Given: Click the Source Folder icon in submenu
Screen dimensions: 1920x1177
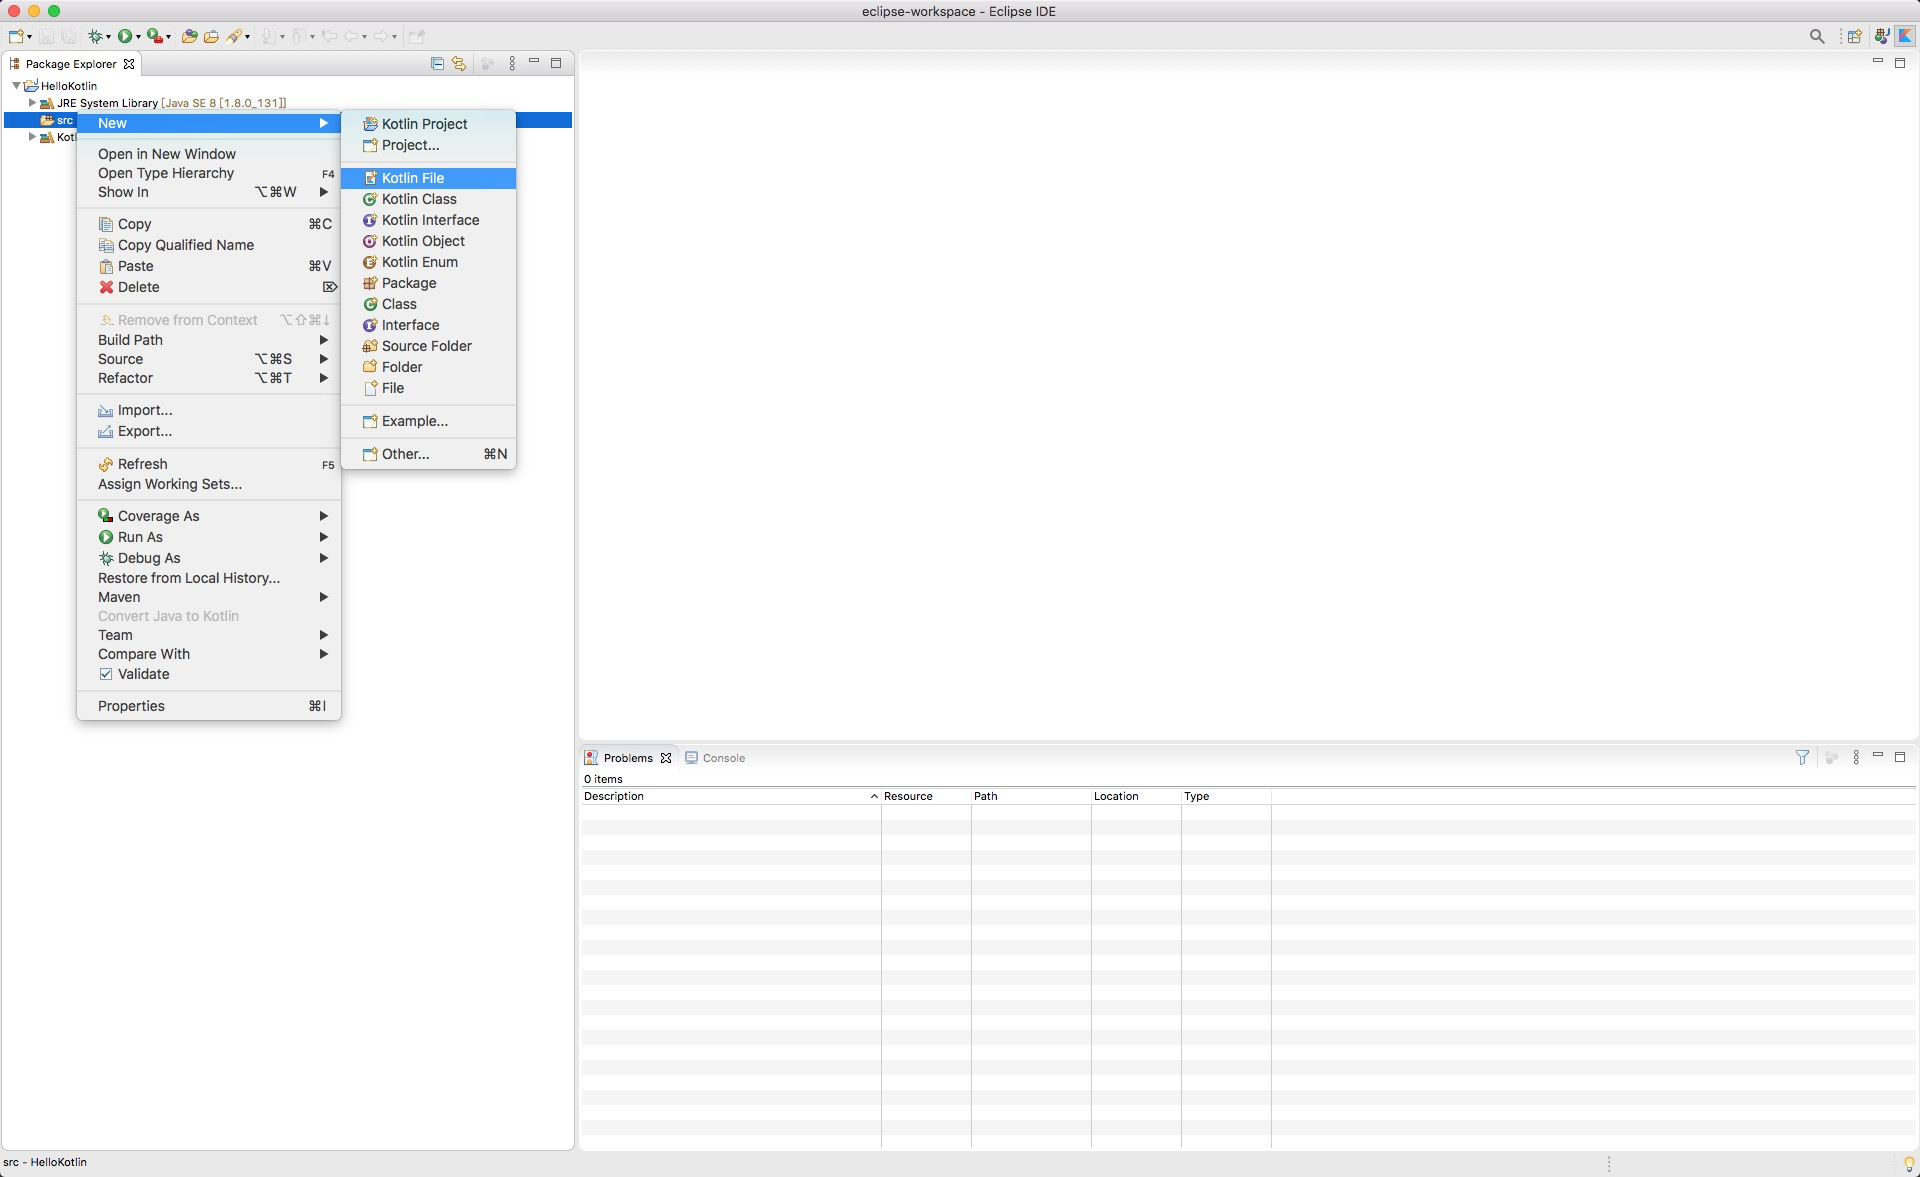Looking at the screenshot, I should click(370, 346).
